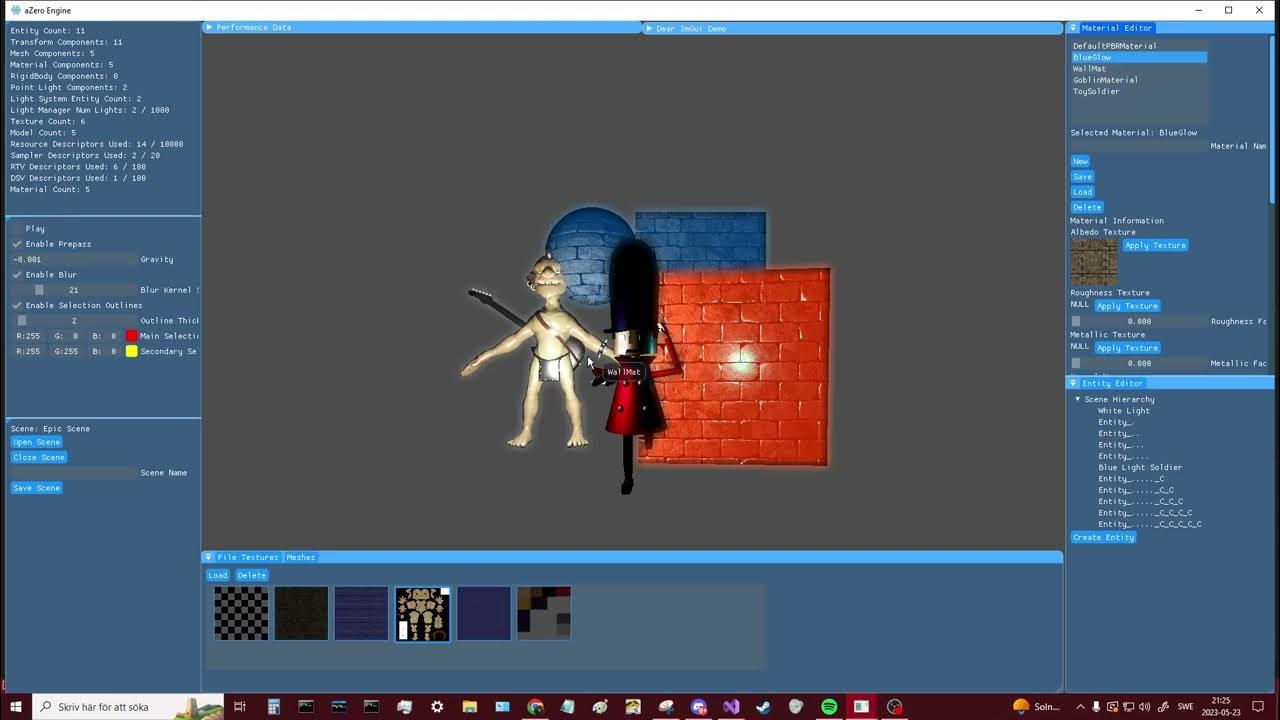The width and height of the screenshot is (1280, 720).
Task: Load a texture in Textures panel
Action: pyautogui.click(x=218, y=575)
